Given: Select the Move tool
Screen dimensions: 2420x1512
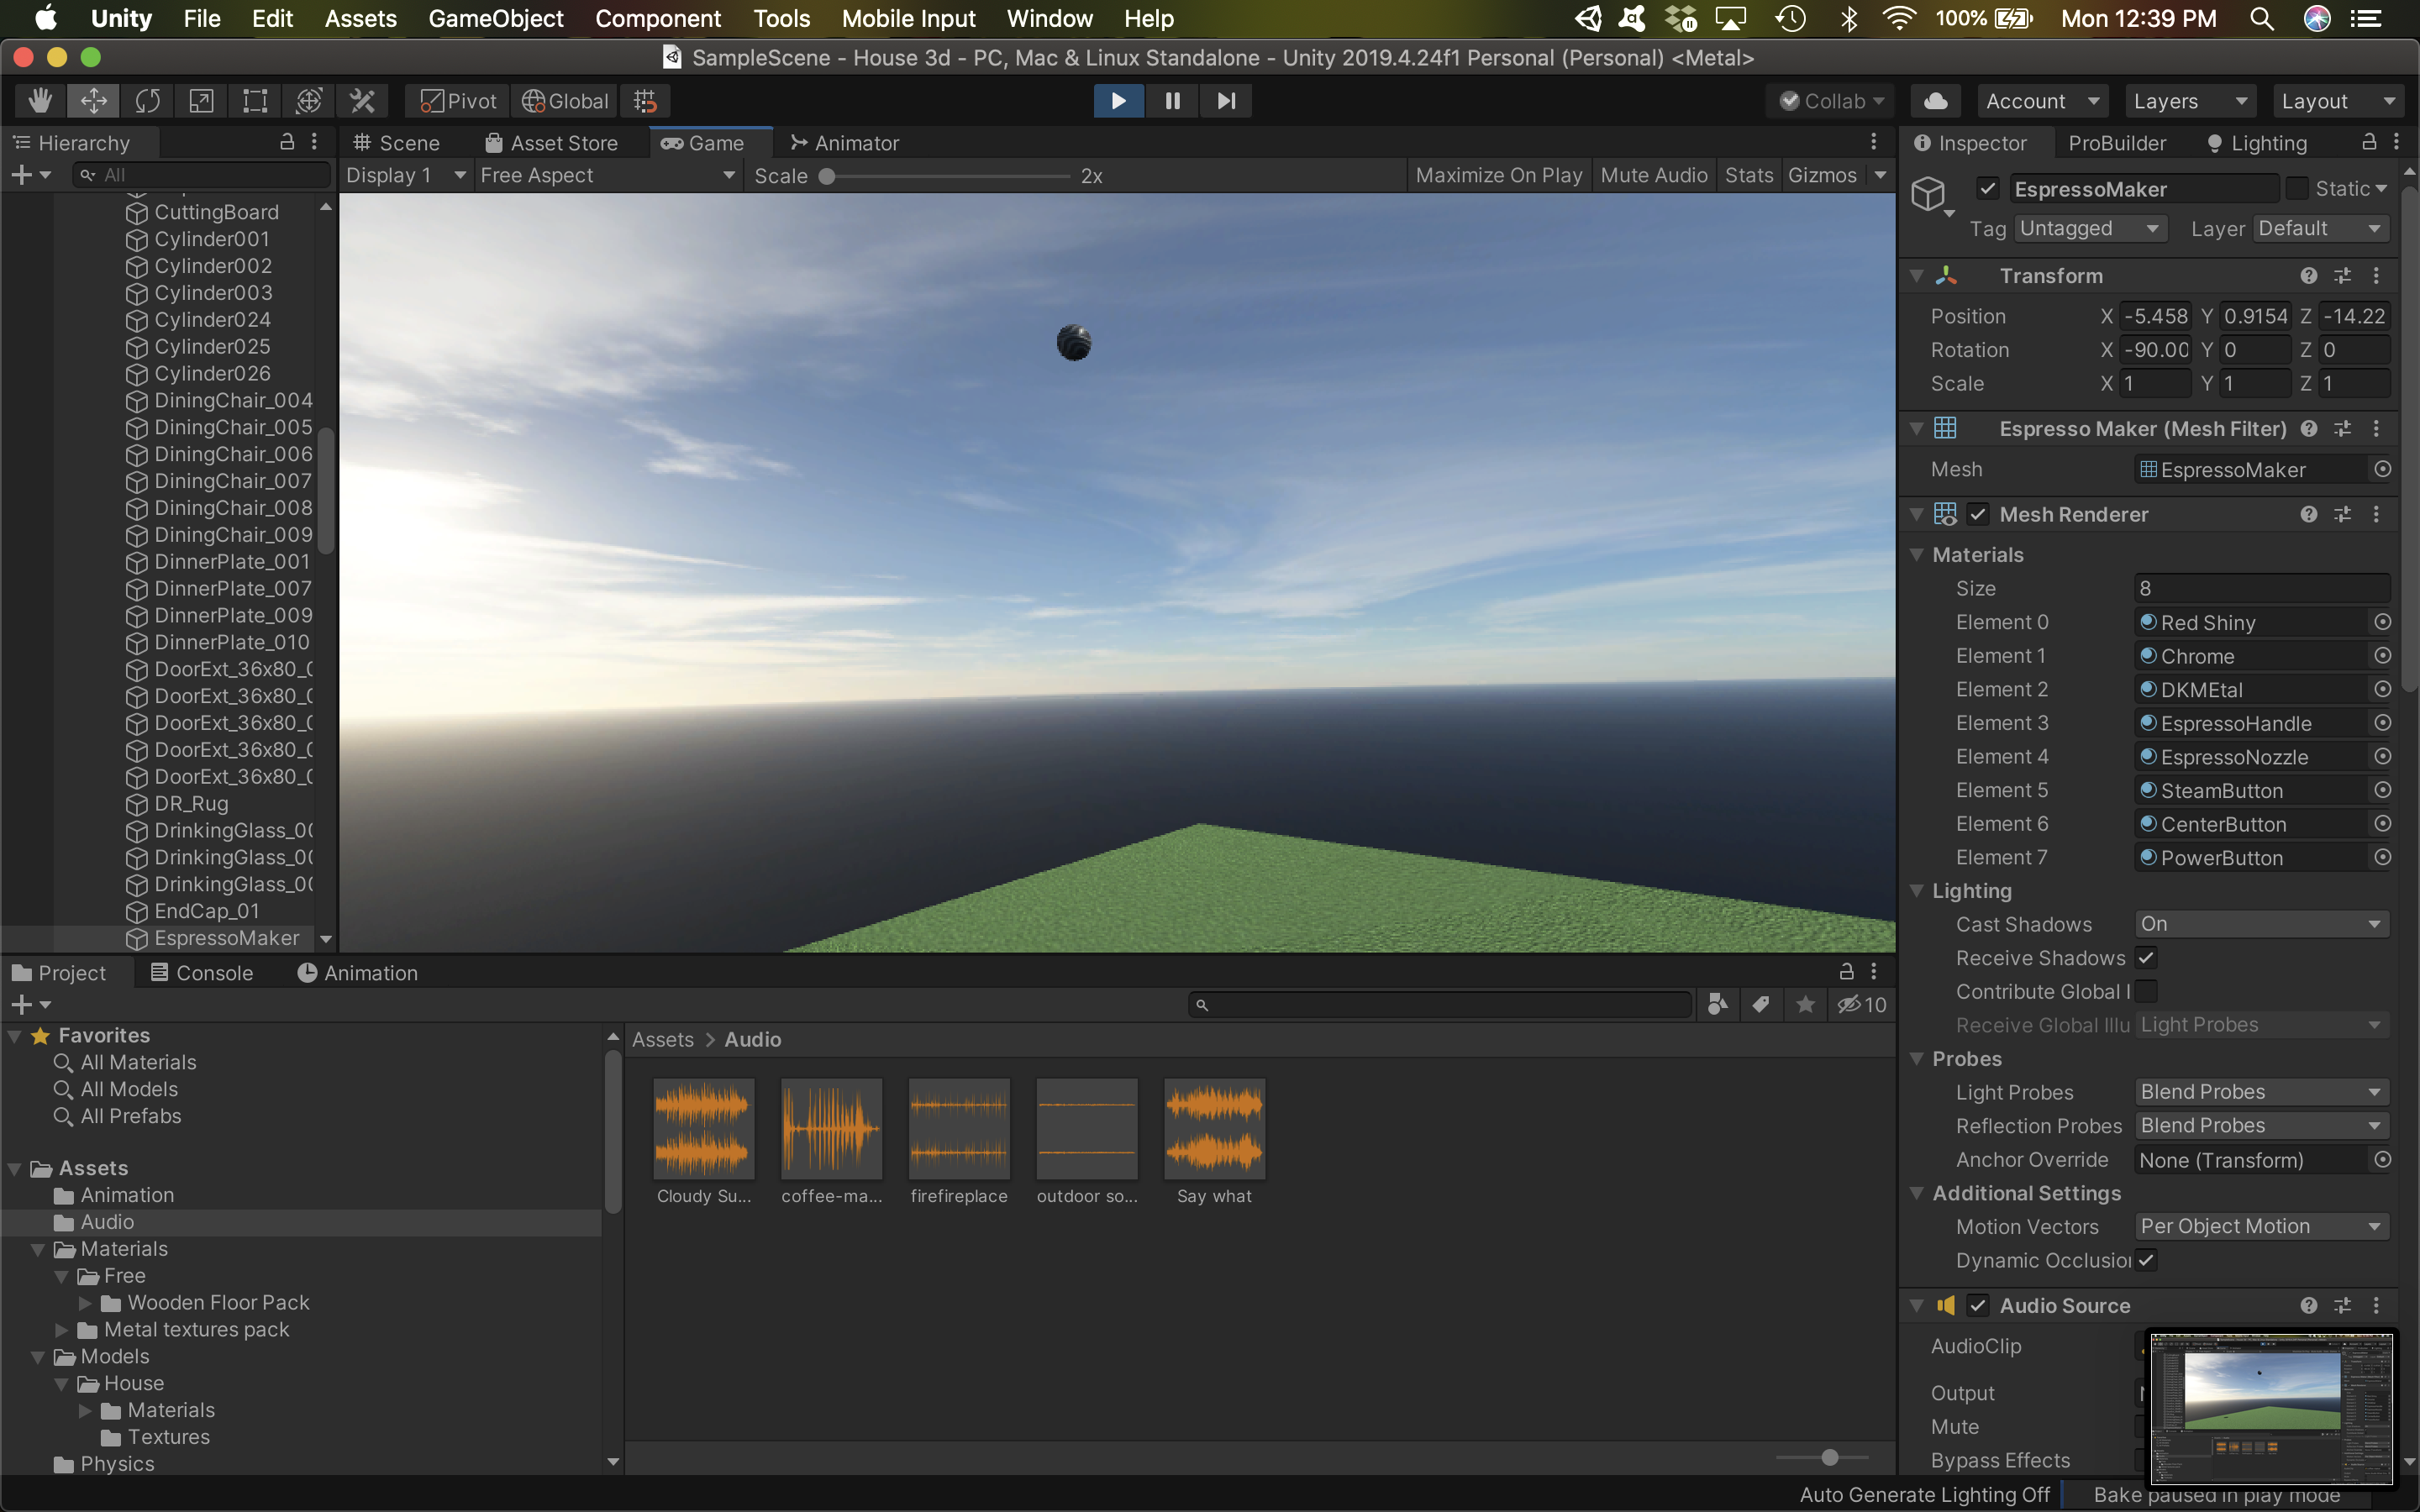Looking at the screenshot, I should pyautogui.click(x=94, y=101).
